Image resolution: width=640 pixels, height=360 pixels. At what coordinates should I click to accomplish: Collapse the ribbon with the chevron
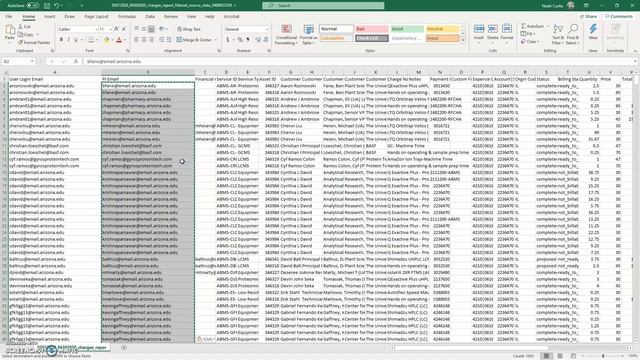635,51
